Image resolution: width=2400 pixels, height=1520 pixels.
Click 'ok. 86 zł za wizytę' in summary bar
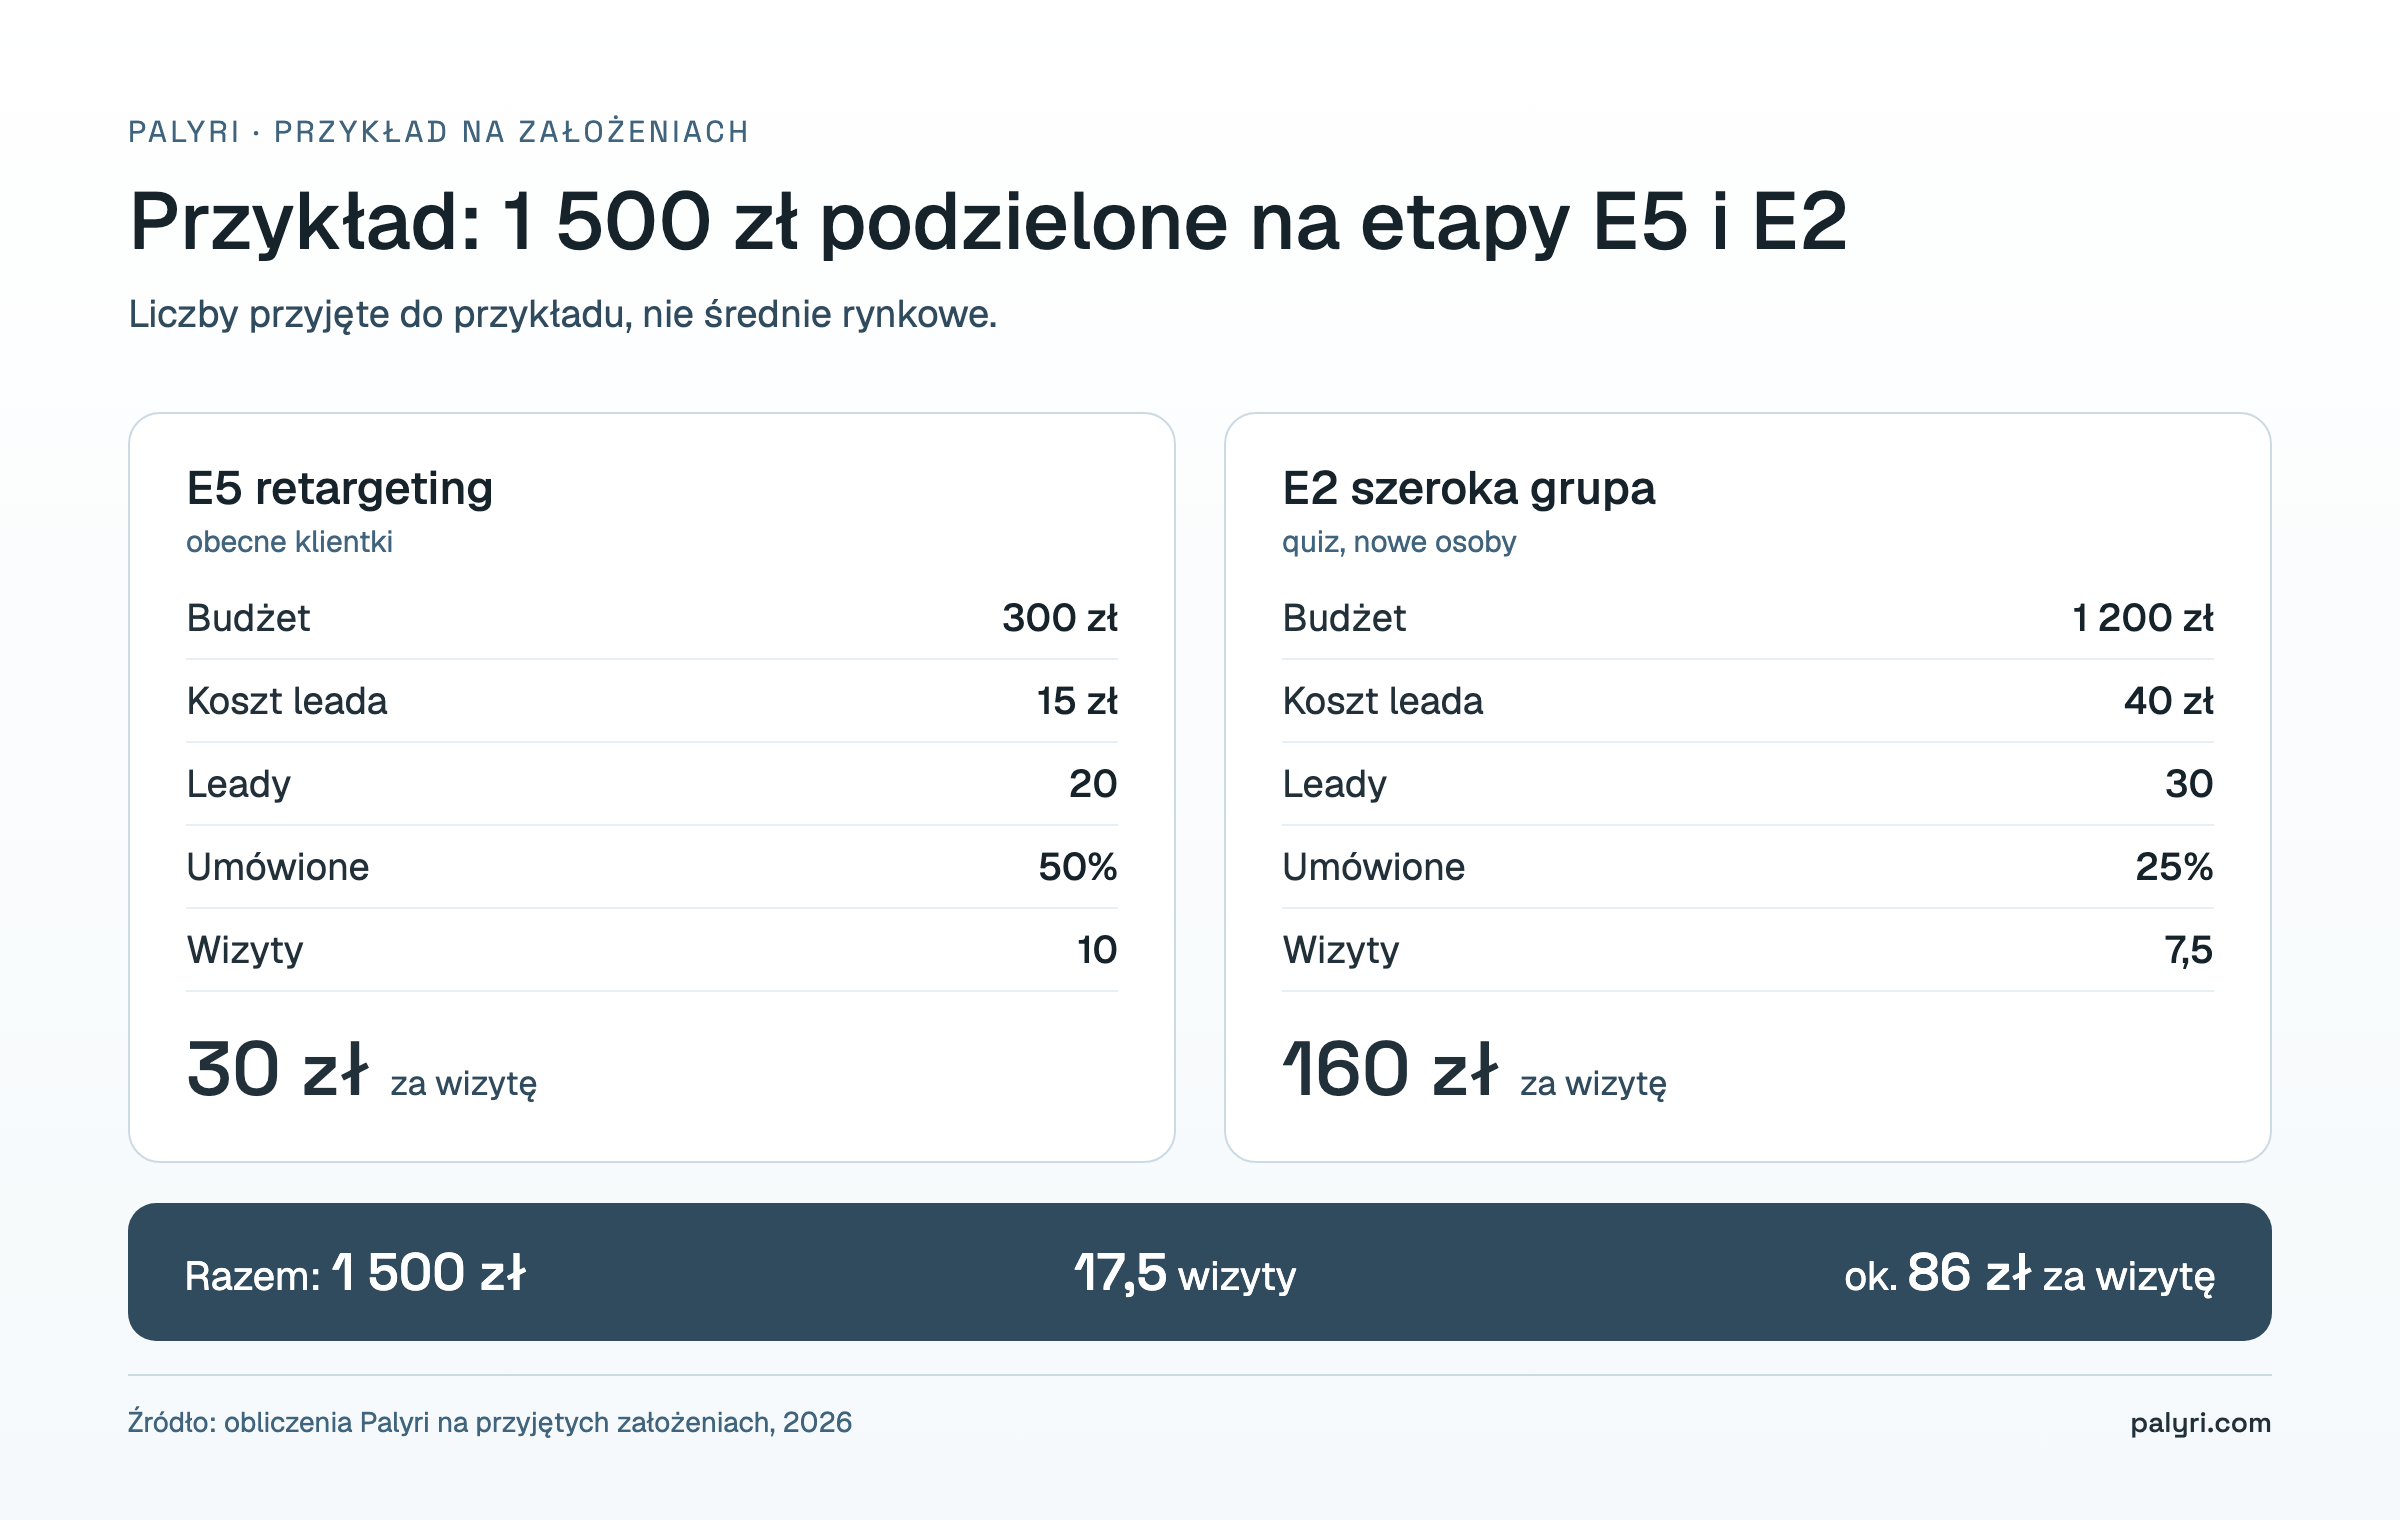click(2030, 1274)
